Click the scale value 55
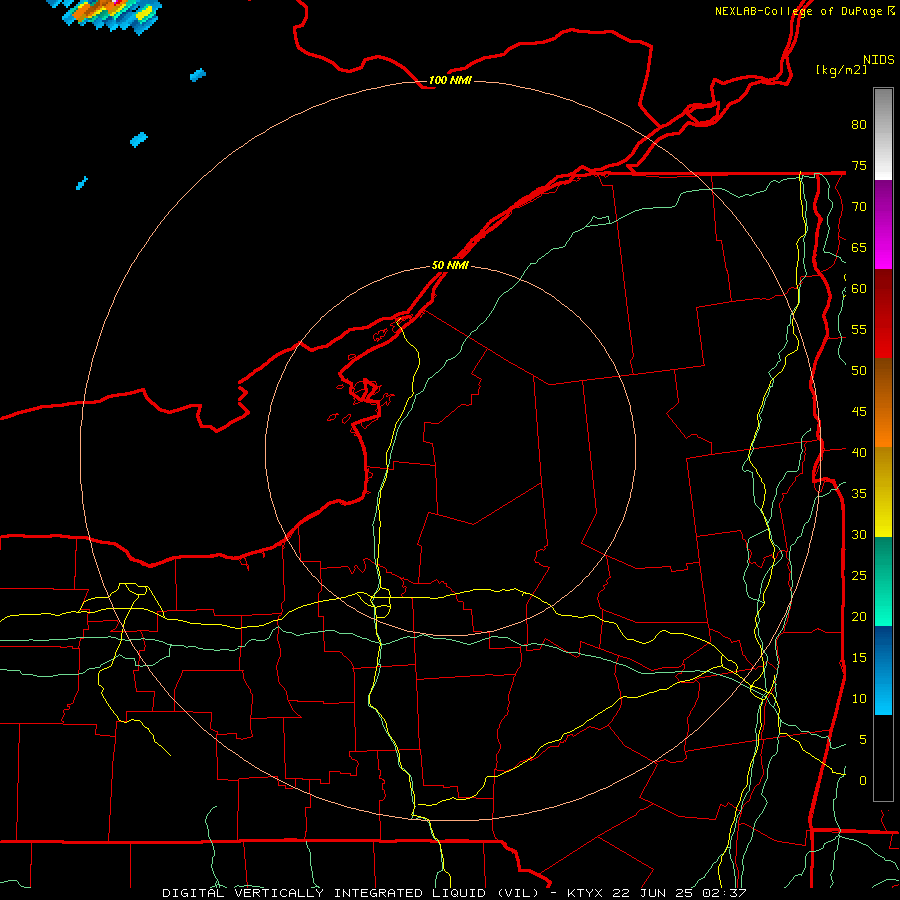Image resolution: width=900 pixels, height=900 pixels. click(x=859, y=330)
